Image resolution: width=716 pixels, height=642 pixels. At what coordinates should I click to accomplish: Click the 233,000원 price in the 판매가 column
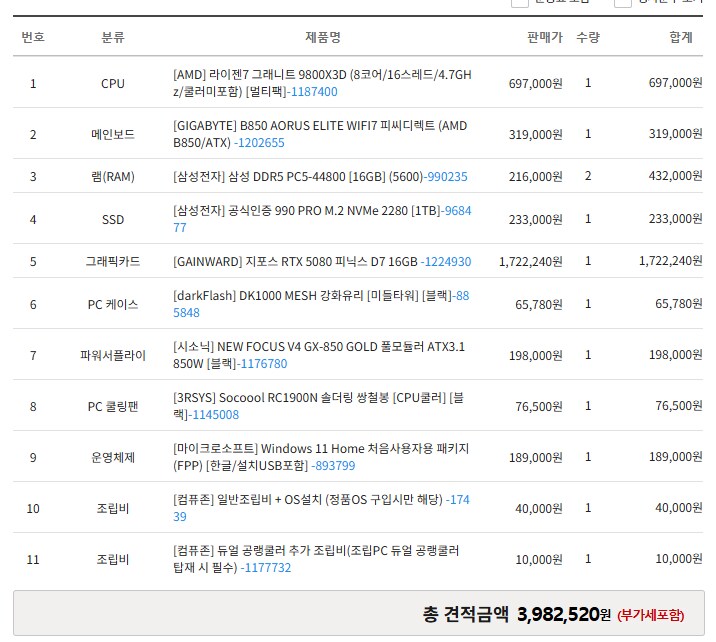(x=536, y=220)
